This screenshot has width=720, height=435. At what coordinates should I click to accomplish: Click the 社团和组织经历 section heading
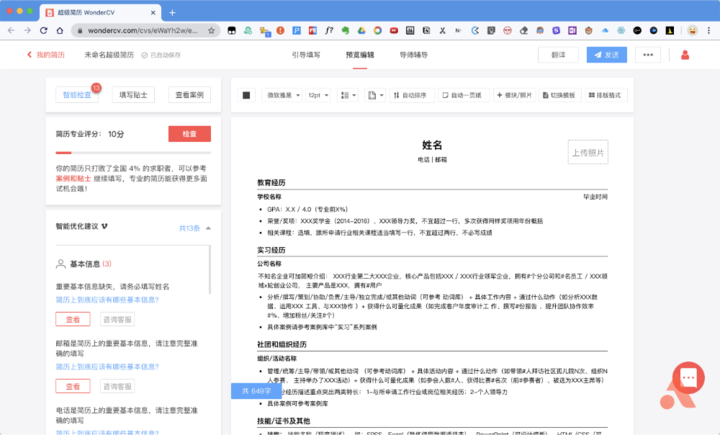click(x=281, y=344)
